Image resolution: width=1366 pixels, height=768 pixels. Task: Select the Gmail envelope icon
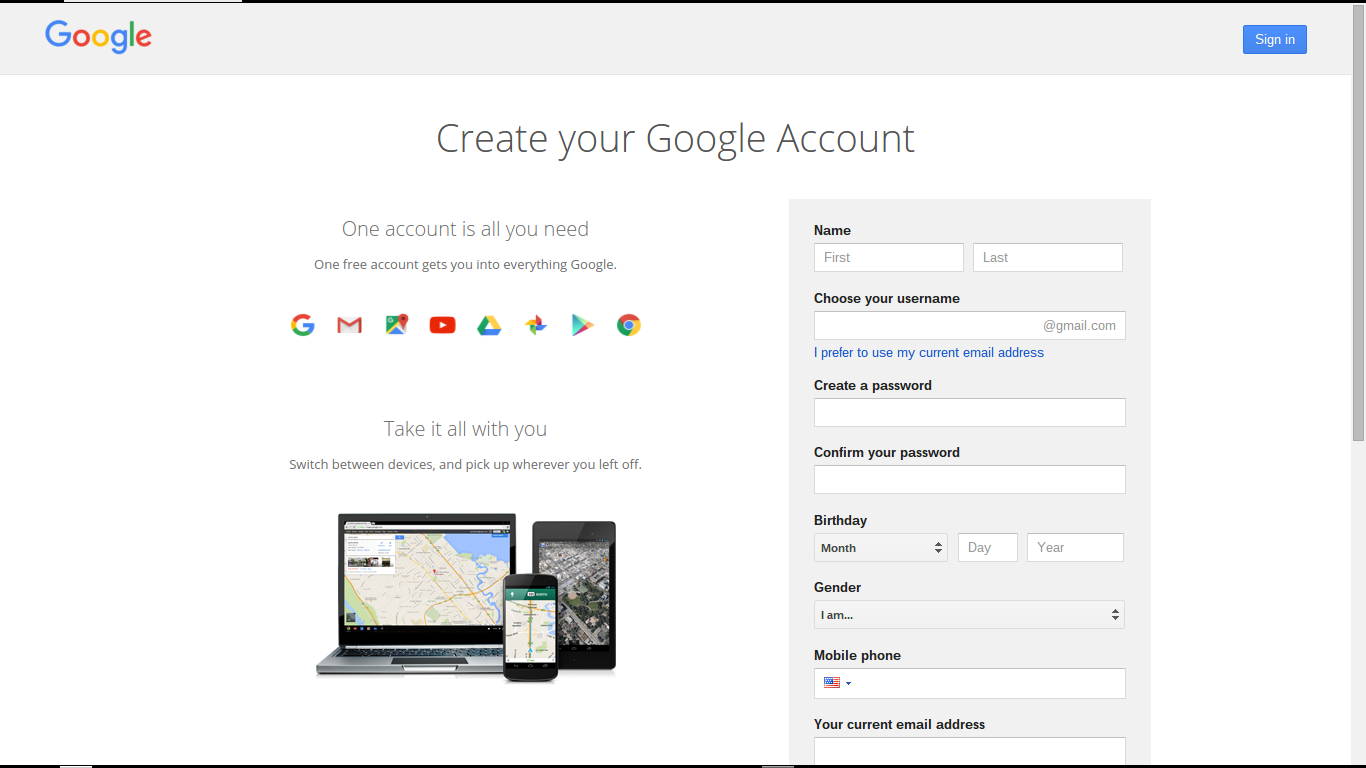click(x=348, y=324)
